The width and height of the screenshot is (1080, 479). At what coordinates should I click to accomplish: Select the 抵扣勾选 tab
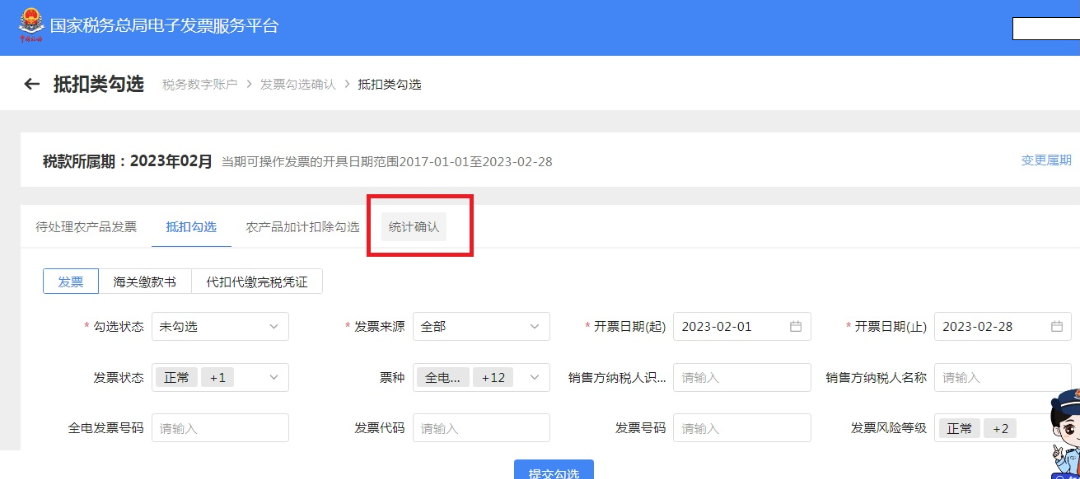[191, 227]
